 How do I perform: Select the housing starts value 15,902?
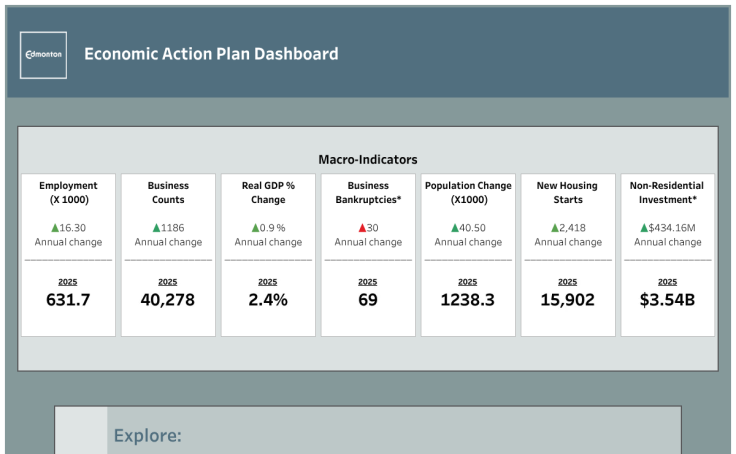[567, 300]
